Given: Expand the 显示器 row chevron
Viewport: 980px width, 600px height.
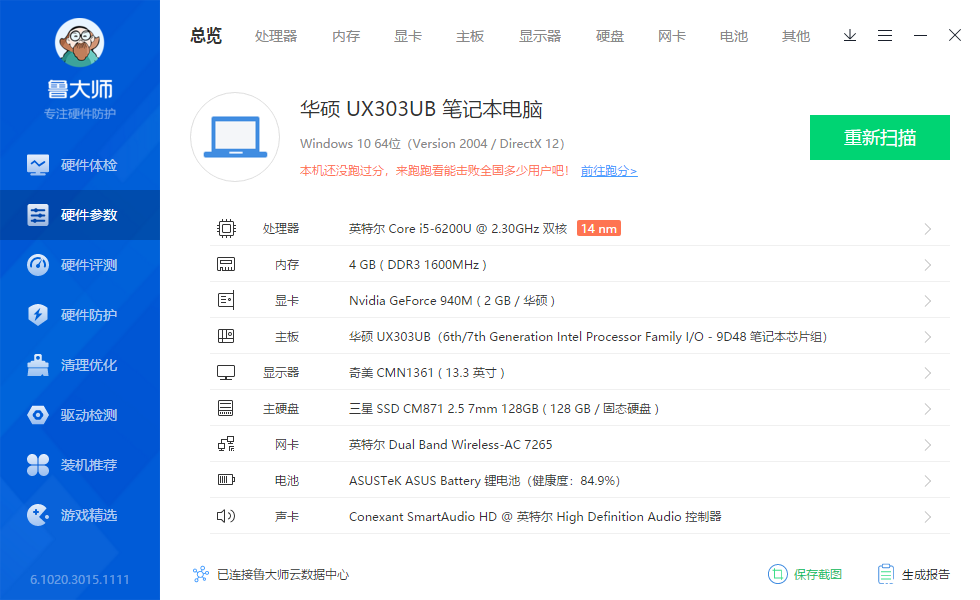Looking at the screenshot, I should (x=928, y=373).
